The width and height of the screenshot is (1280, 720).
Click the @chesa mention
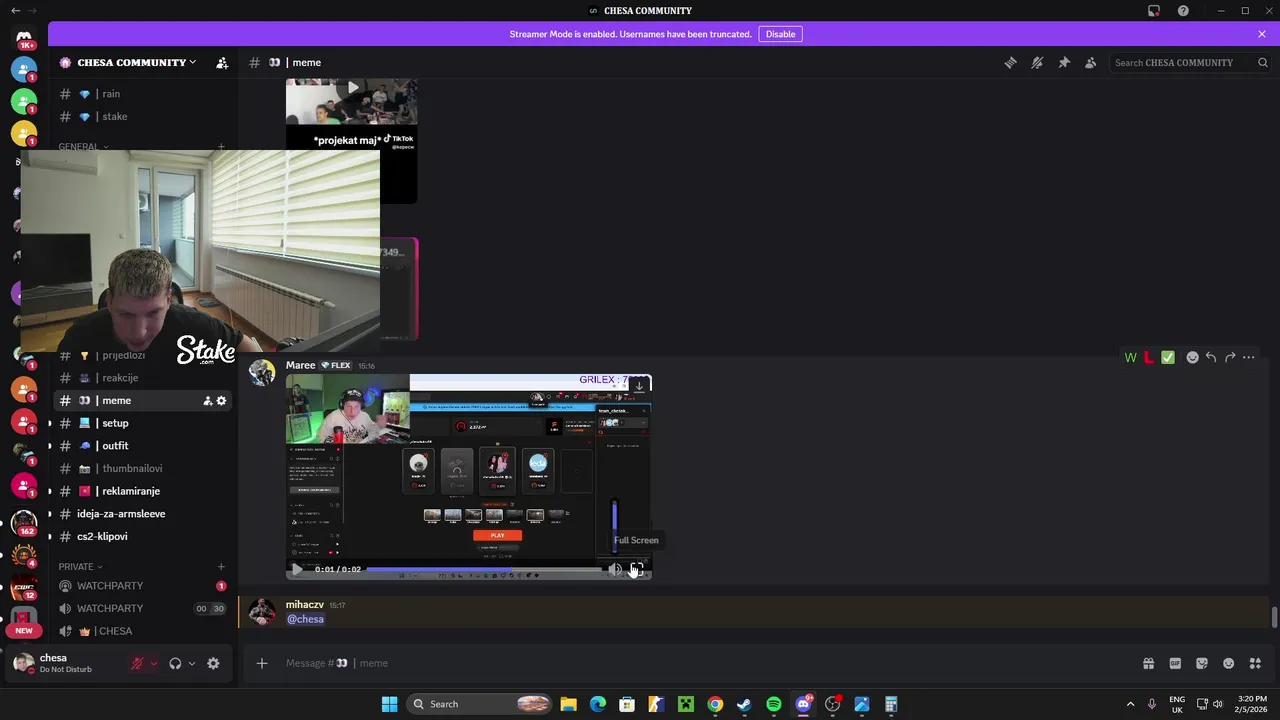click(305, 619)
